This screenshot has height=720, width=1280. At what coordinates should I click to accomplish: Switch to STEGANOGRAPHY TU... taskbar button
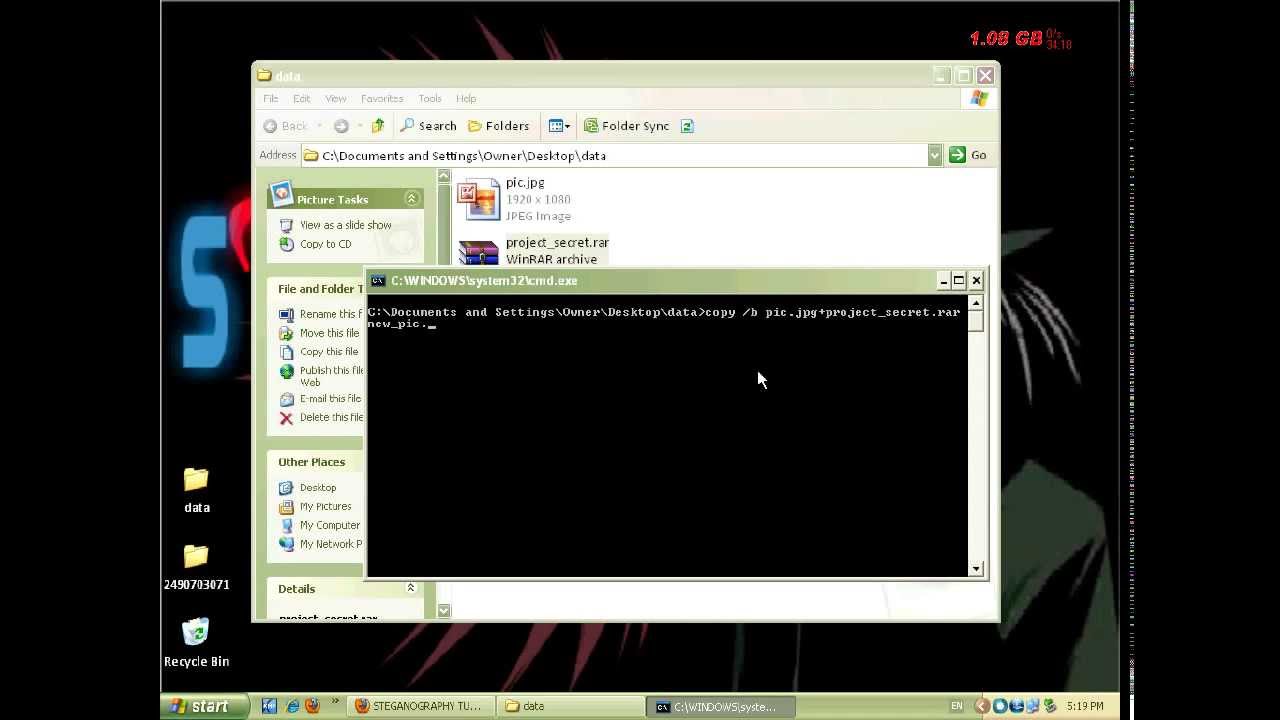point(421,706)
